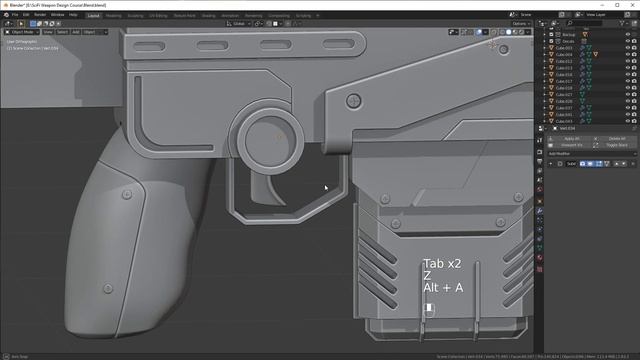
Task: Open the View Layer properties tab
Action: pyautogui.click(x=540, y=171)
